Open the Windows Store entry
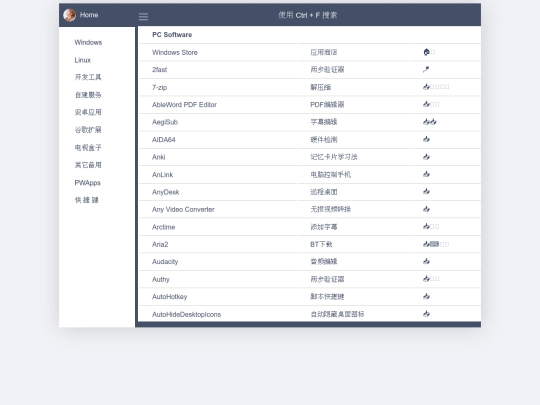This screenshot has width=540, height=405. tap(175, 52)
